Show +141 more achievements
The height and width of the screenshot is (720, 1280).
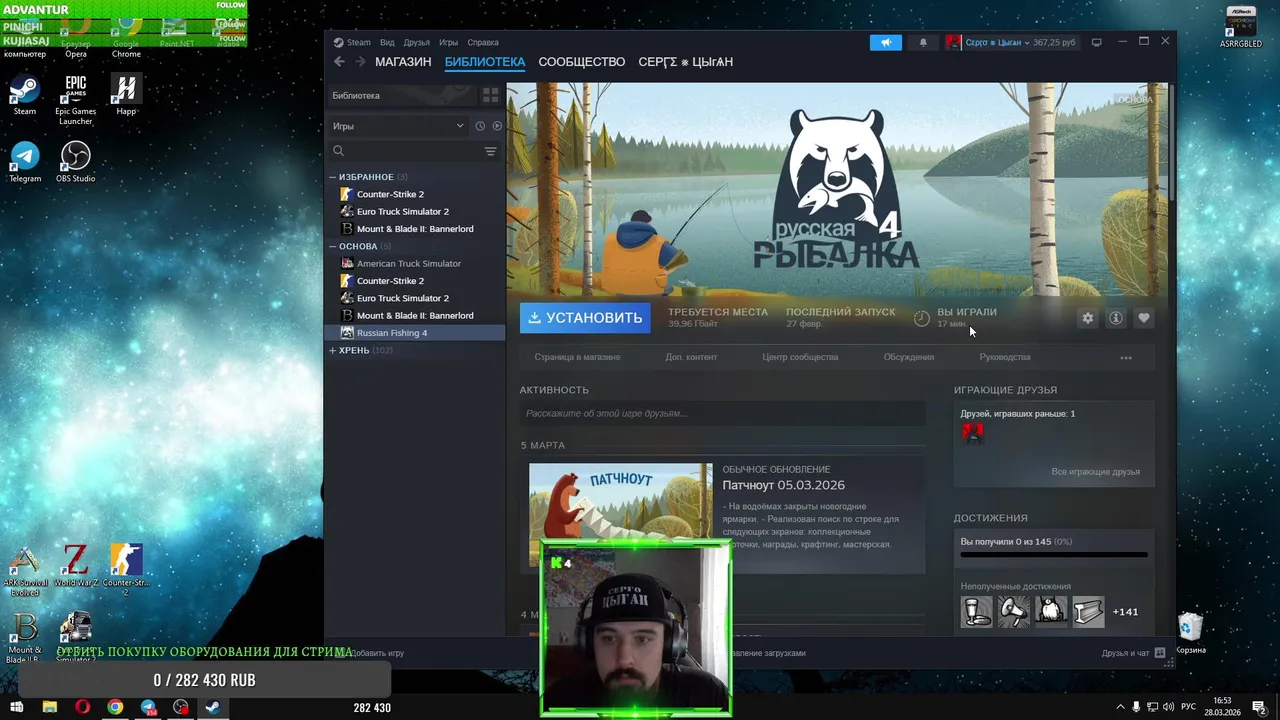(x=1126, y=612)
